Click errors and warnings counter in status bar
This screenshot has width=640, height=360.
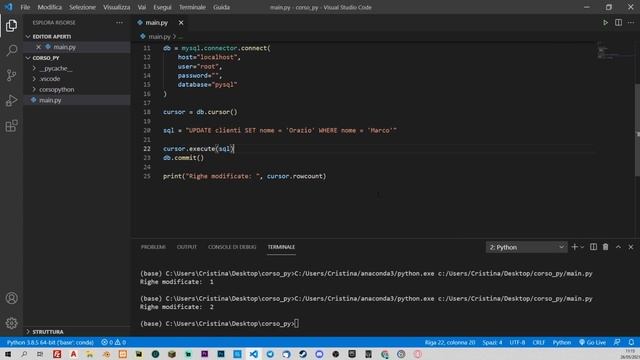tap(113, 342)
